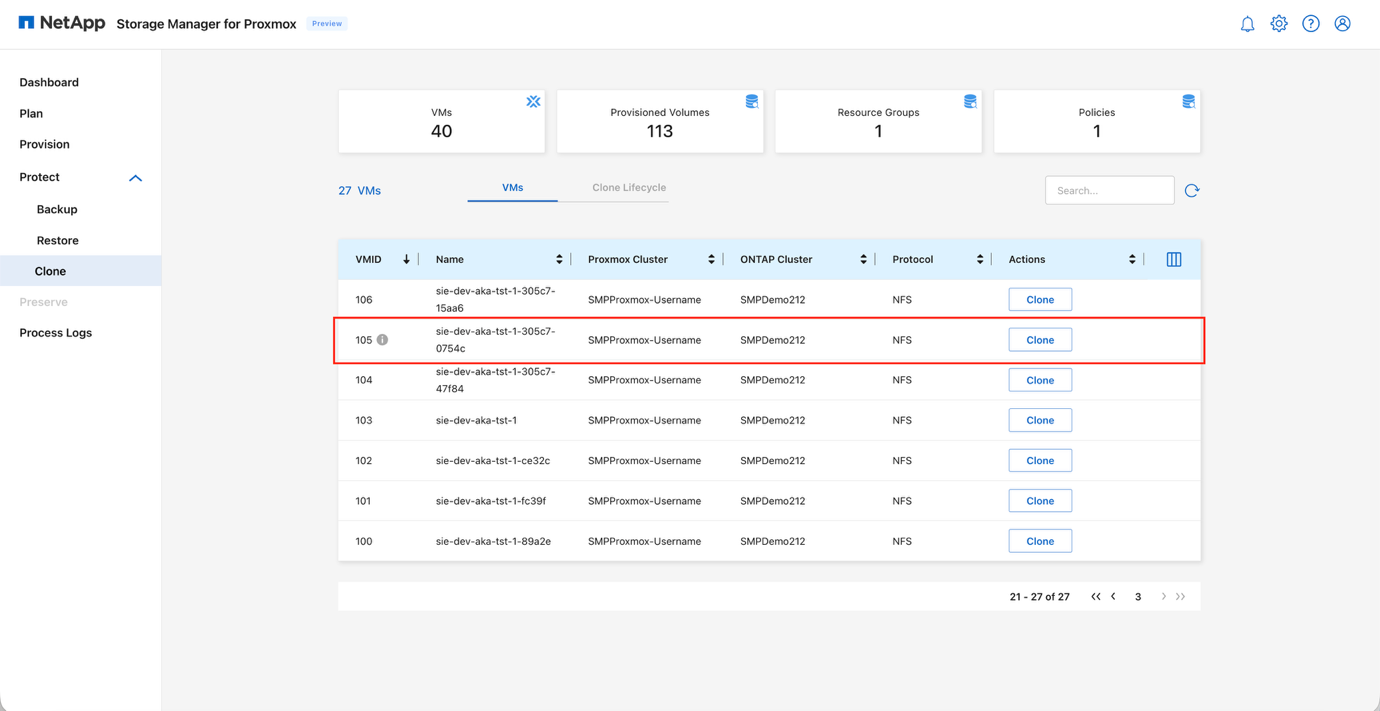Click the NetApp logo
This screenshot has width=1380, height=711.
(60, 23)
